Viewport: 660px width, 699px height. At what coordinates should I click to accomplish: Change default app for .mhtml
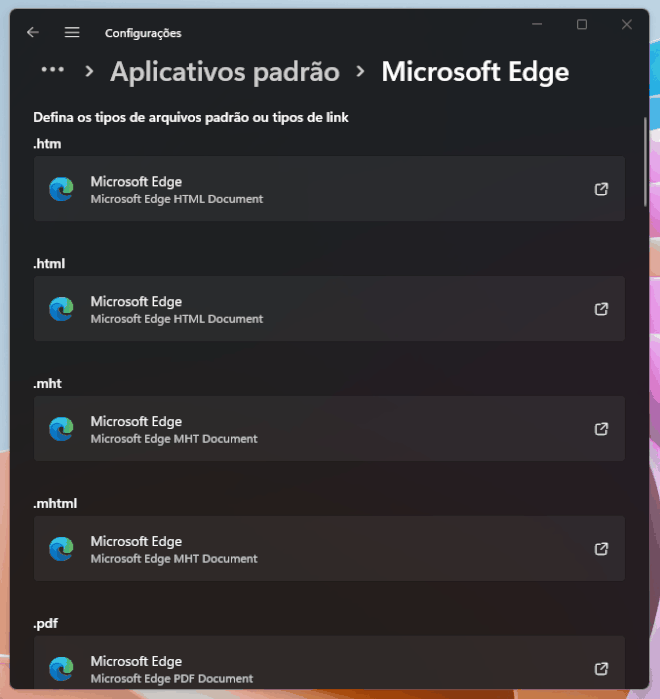(x=329, y=549)
